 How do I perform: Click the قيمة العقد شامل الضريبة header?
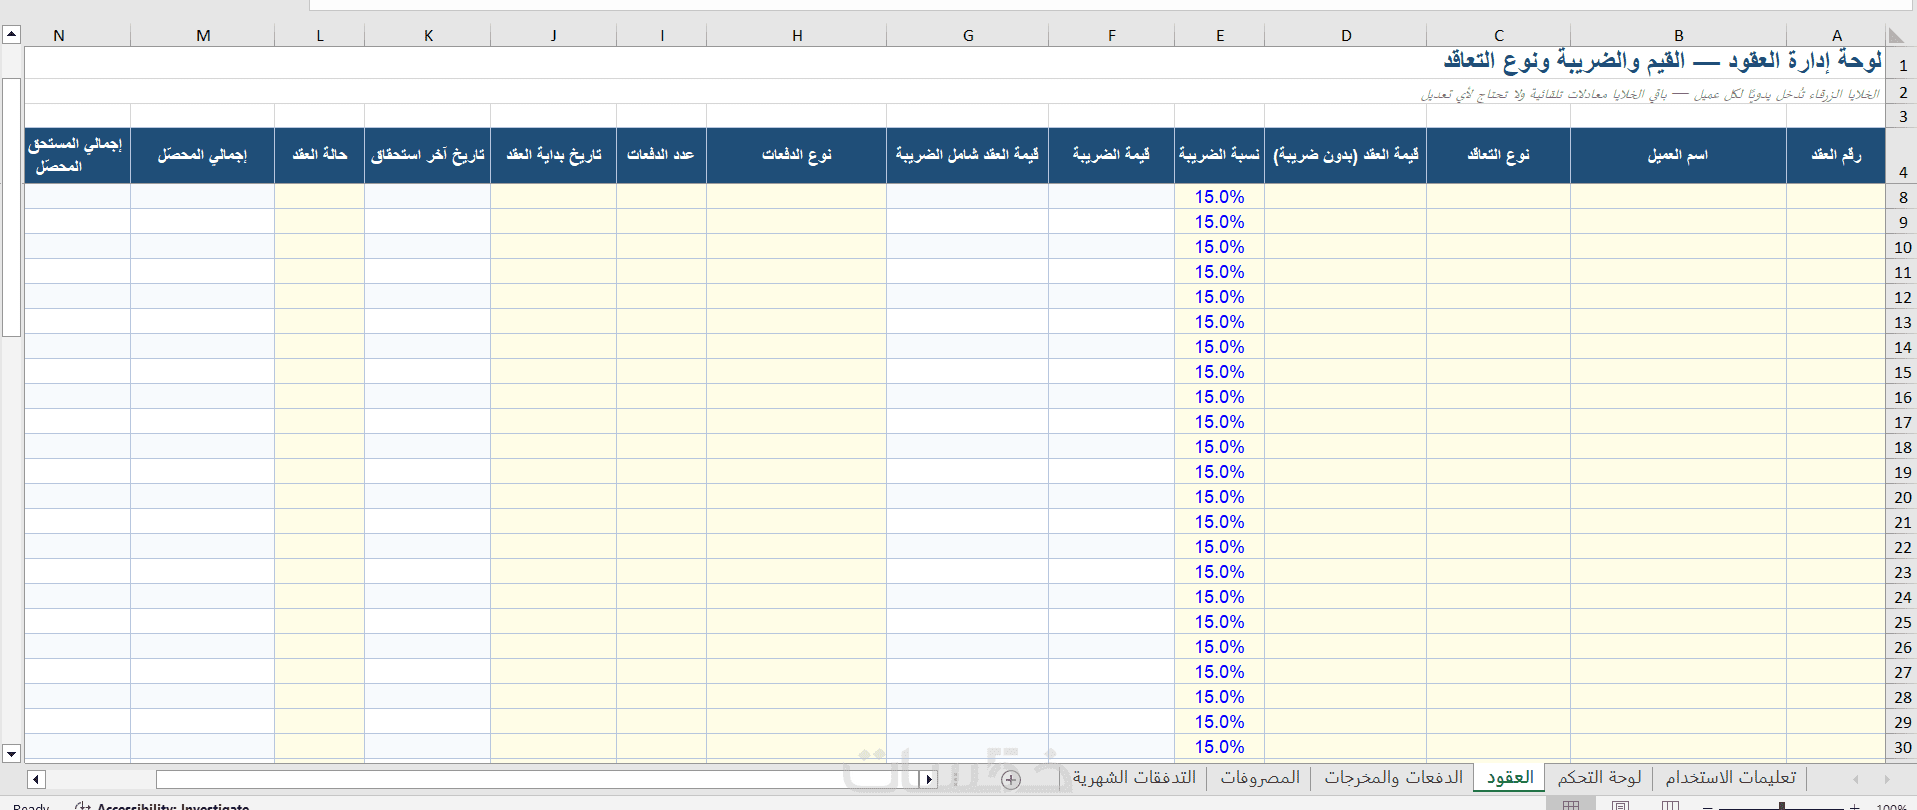pyautogui.click(x=967, y=155)
